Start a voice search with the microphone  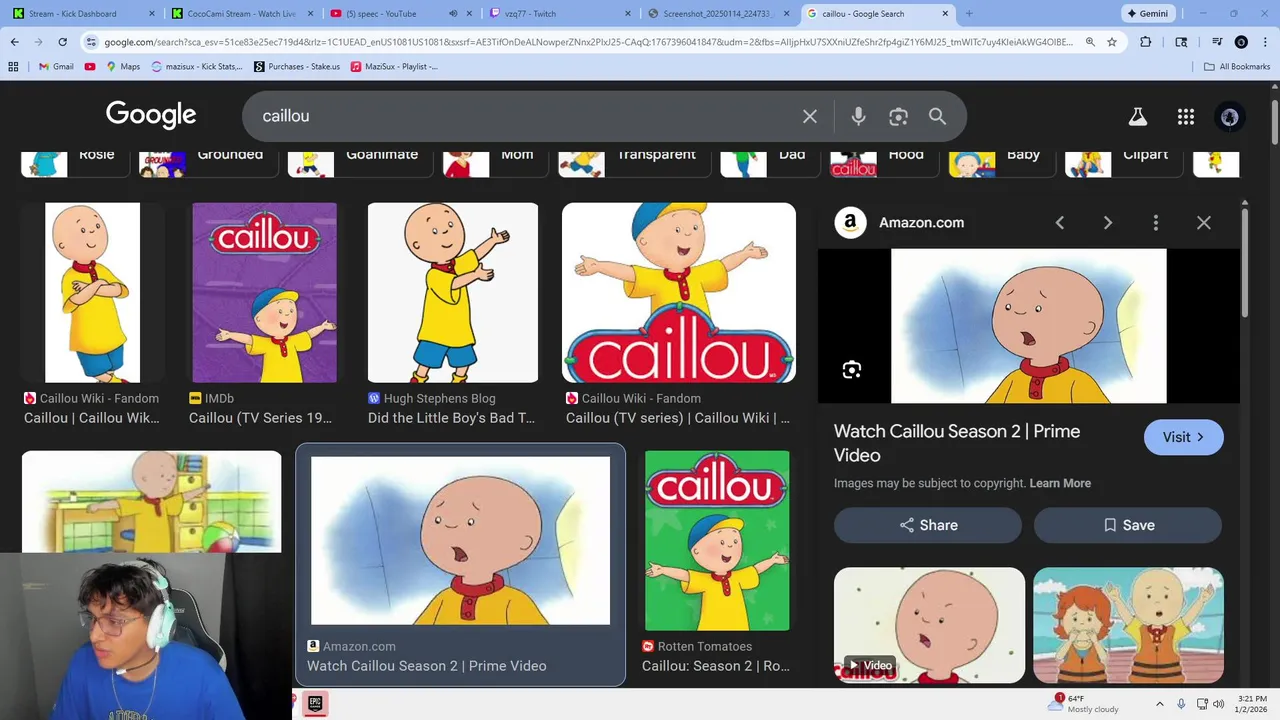tap(858, 116)
